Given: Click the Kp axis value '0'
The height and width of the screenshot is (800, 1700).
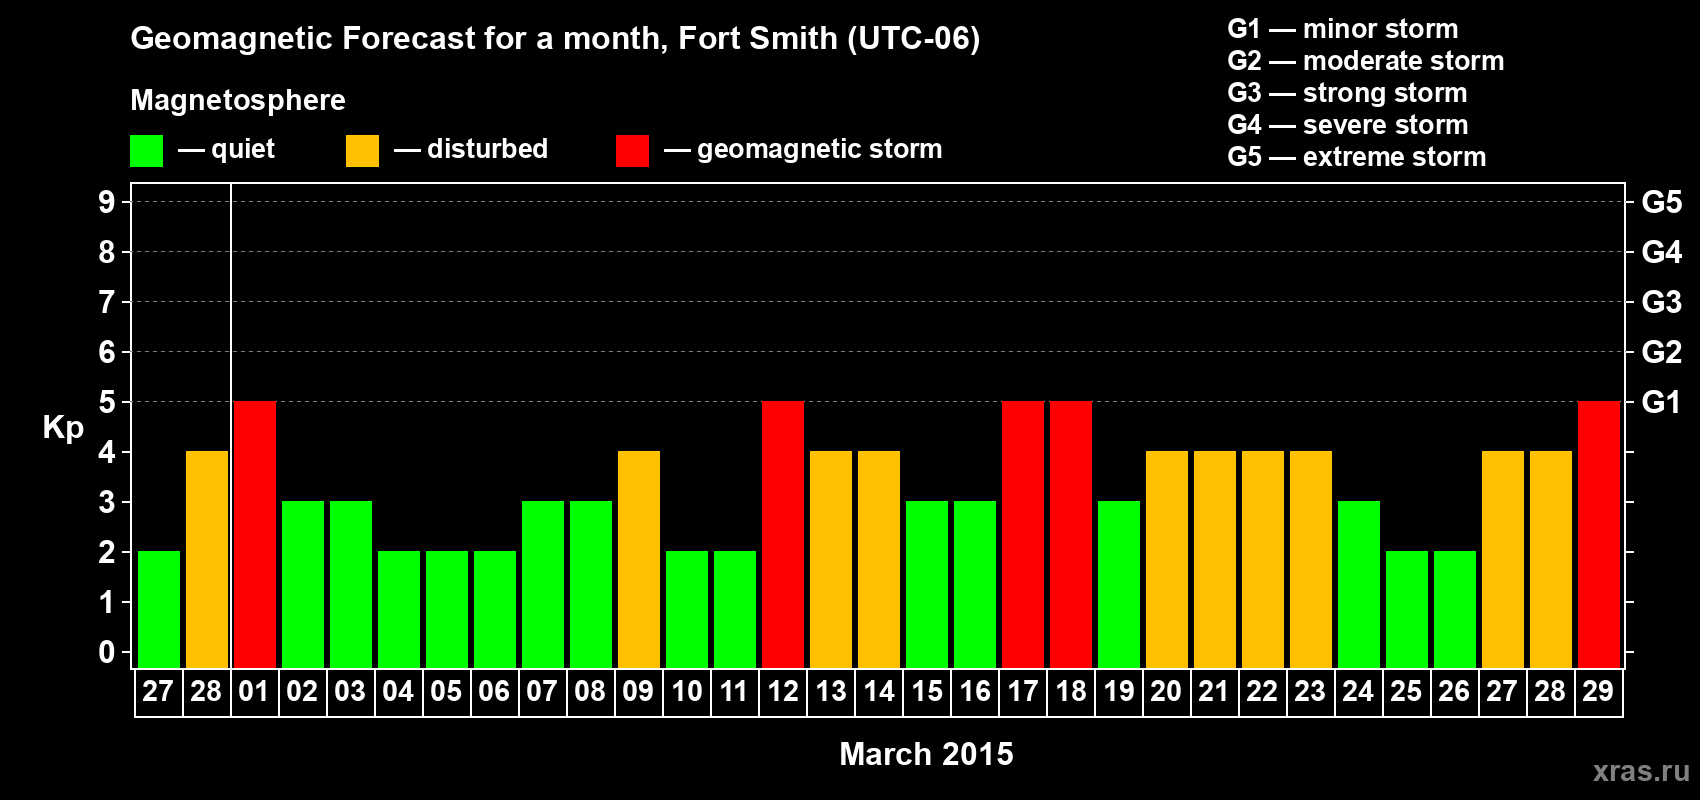Looking at the screenshot, I should pyautogui.click(x=107, y=652).
